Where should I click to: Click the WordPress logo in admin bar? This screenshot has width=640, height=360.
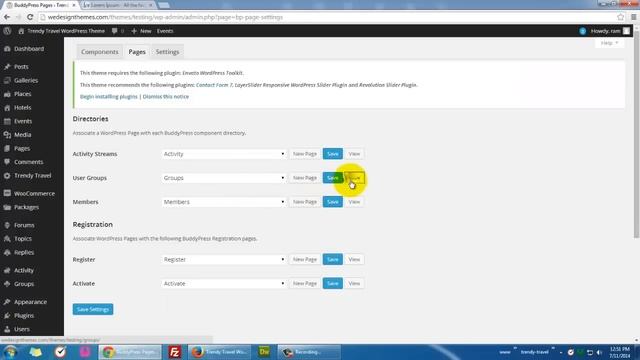[7, 31]
